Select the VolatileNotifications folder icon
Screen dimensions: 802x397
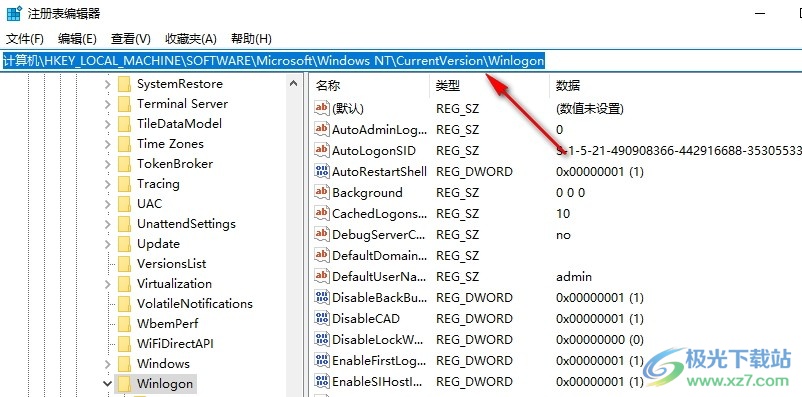pyautogui.click(x=124, y=304)
